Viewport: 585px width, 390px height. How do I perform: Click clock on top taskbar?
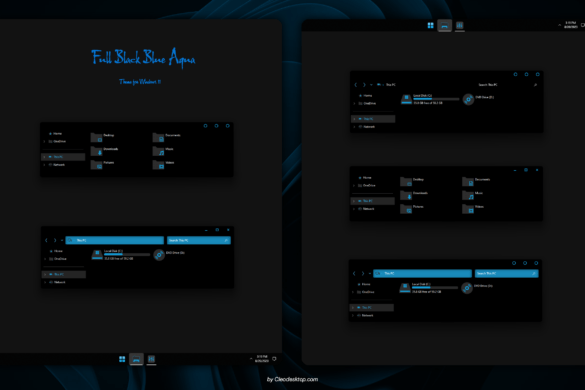(x=570, y=25)
